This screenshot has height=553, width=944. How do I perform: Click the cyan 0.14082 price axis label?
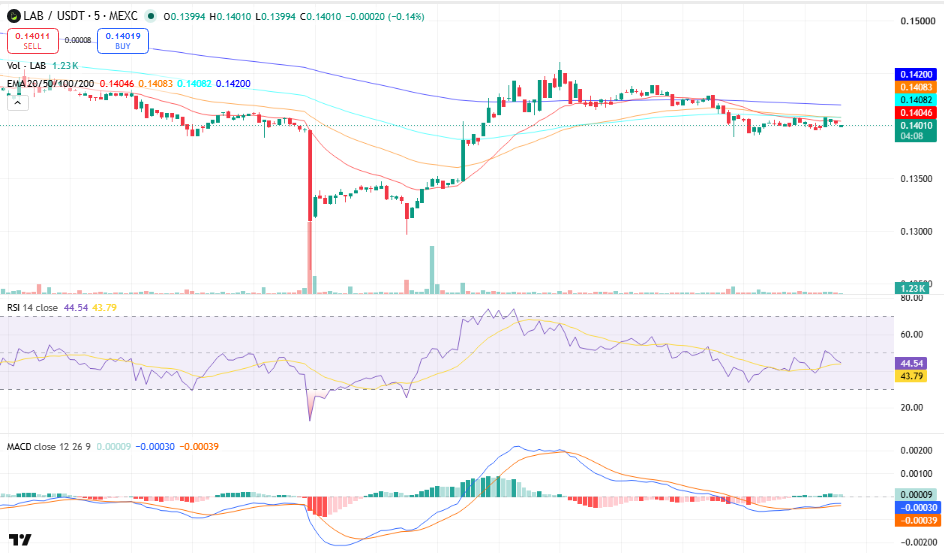[916, 100]
